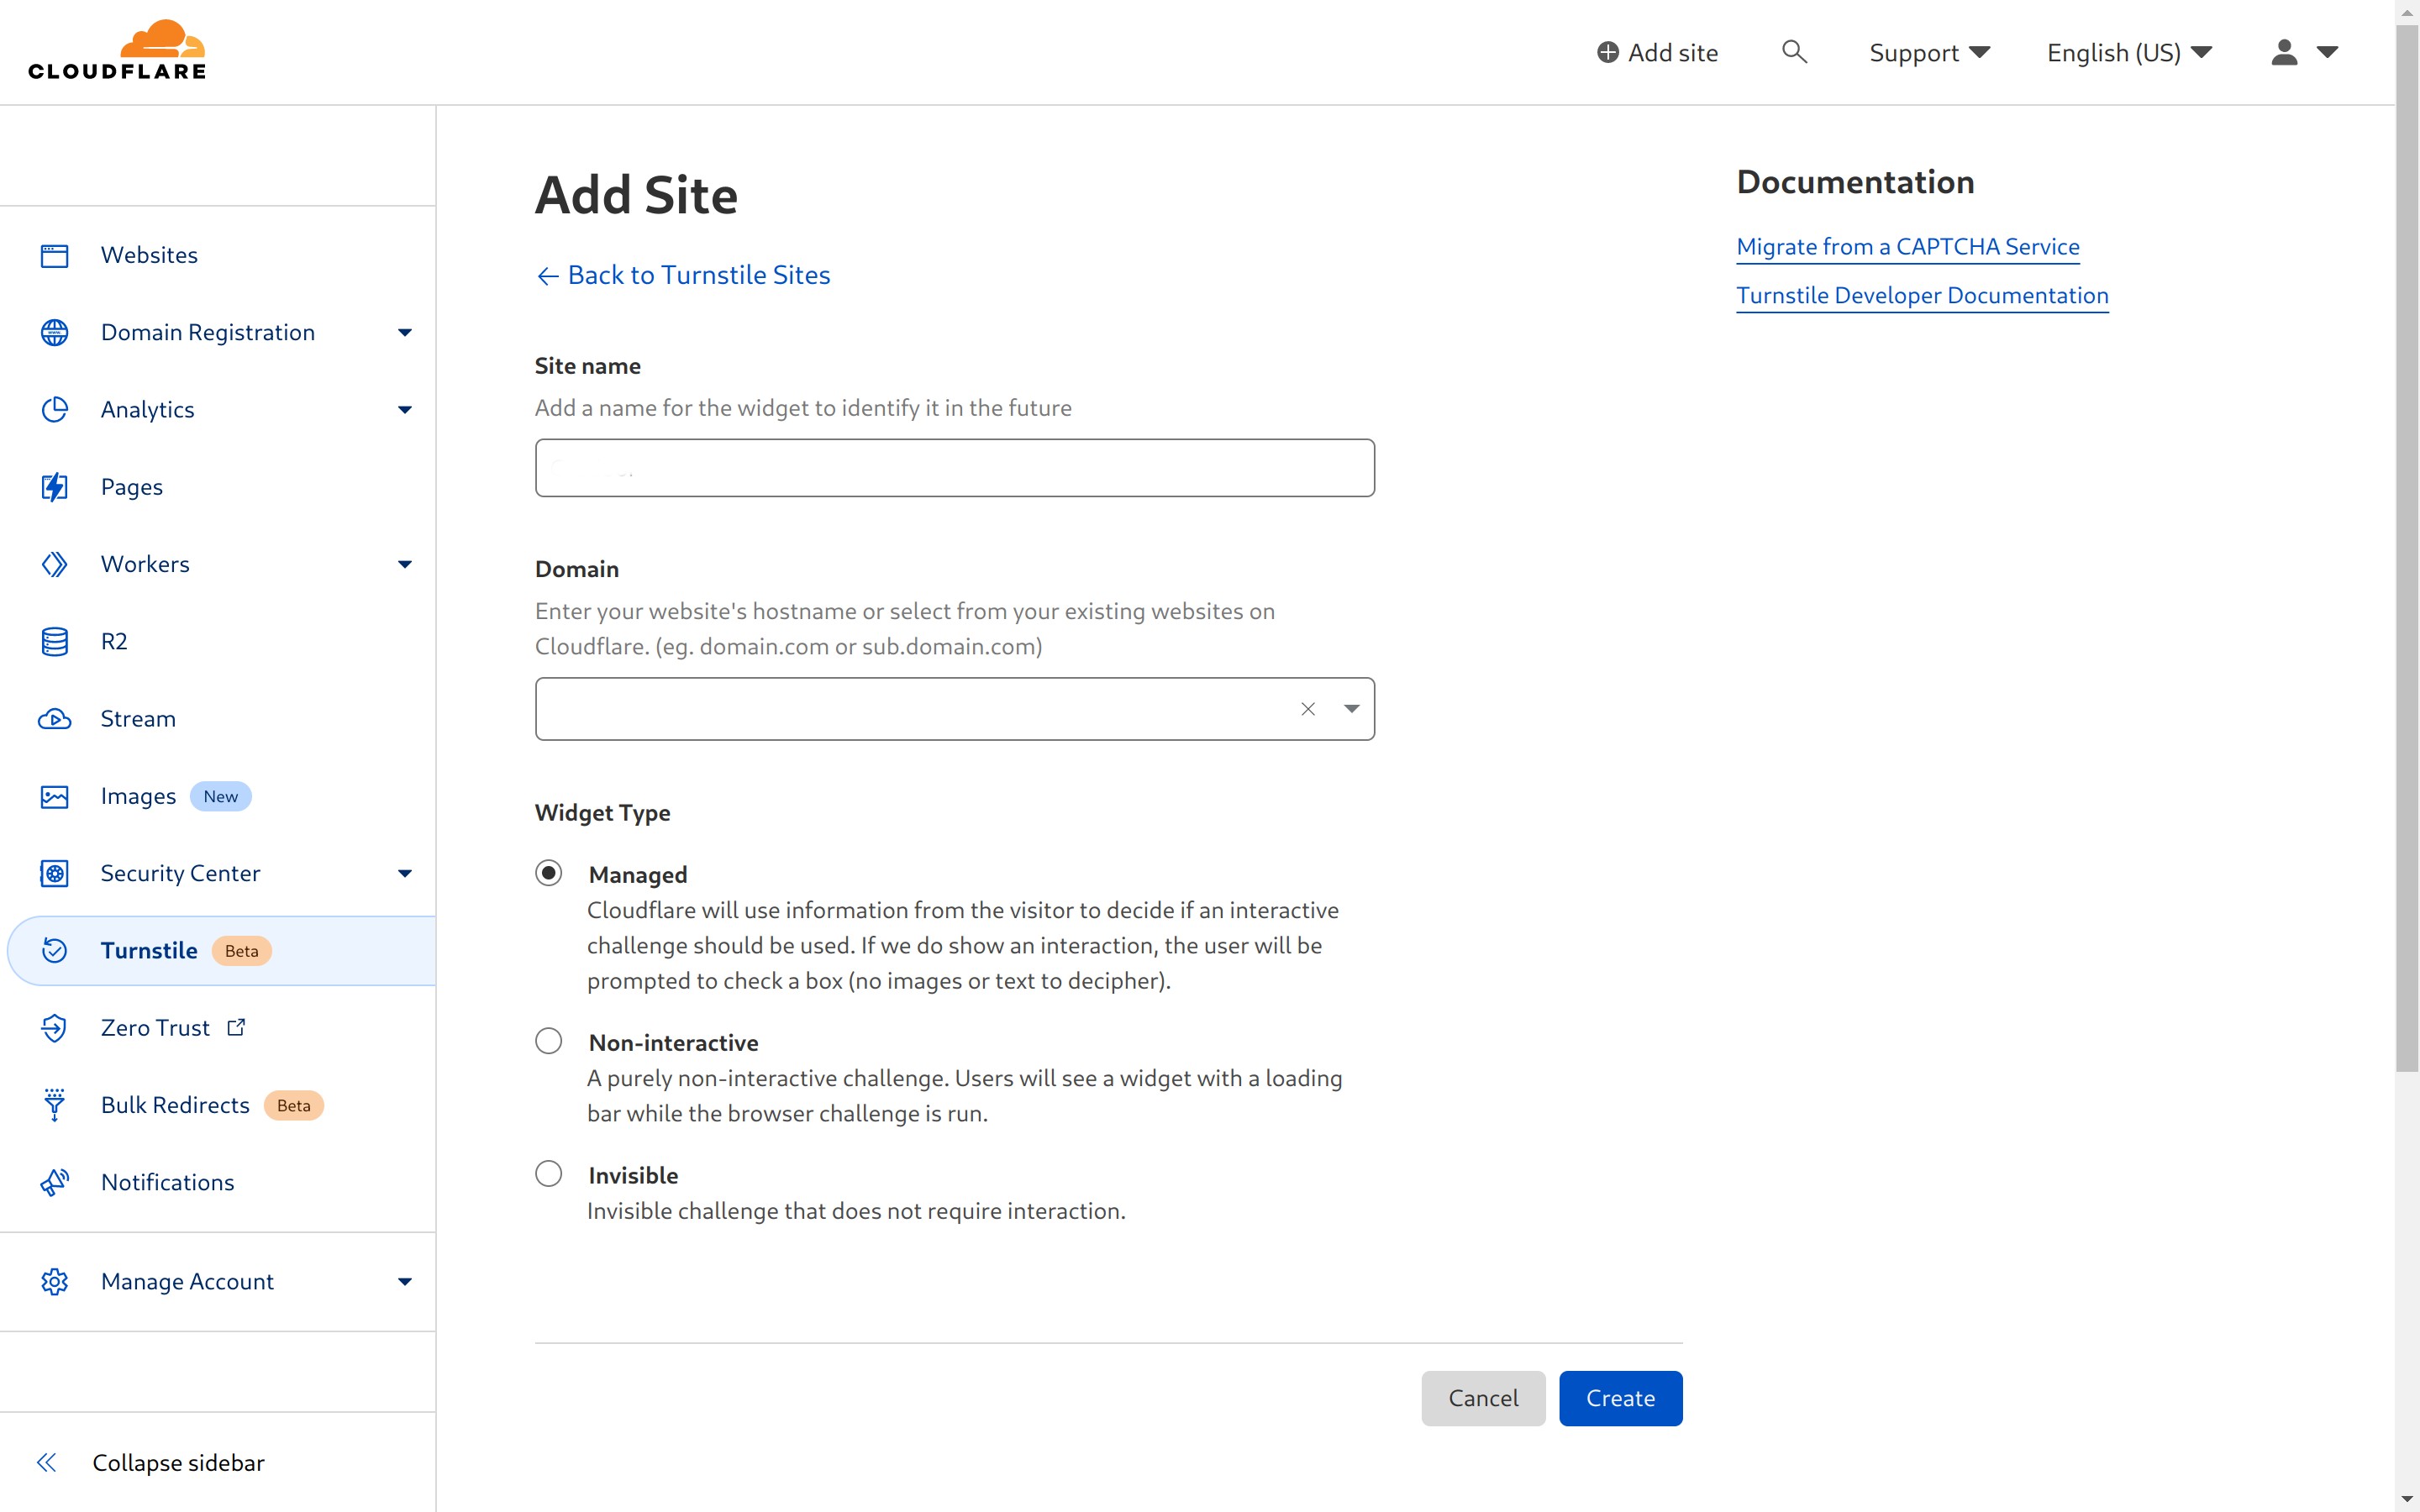Click the Images picture icon
Screen dimensions: 2420x1512
click(x=54, y=797)
